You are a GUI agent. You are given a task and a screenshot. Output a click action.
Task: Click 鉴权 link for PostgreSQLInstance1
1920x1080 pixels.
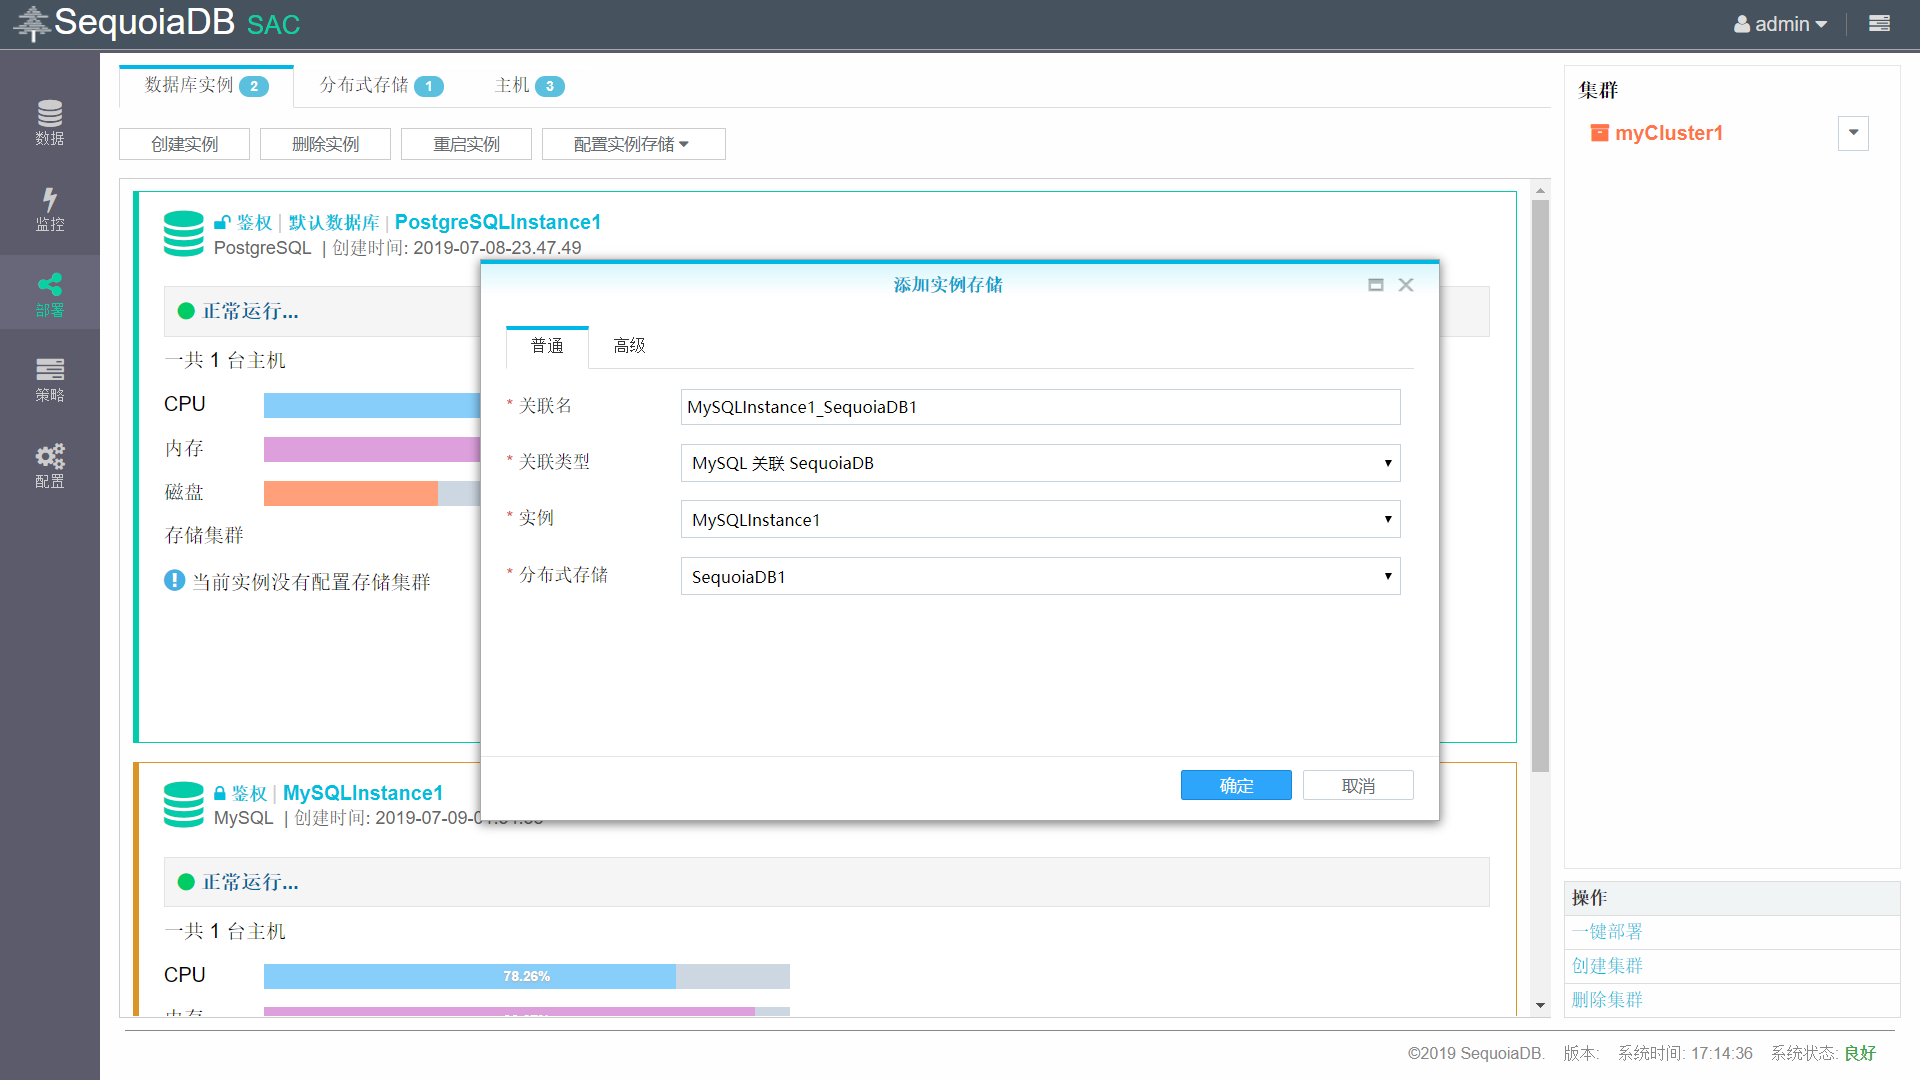(x=254, y=222)
